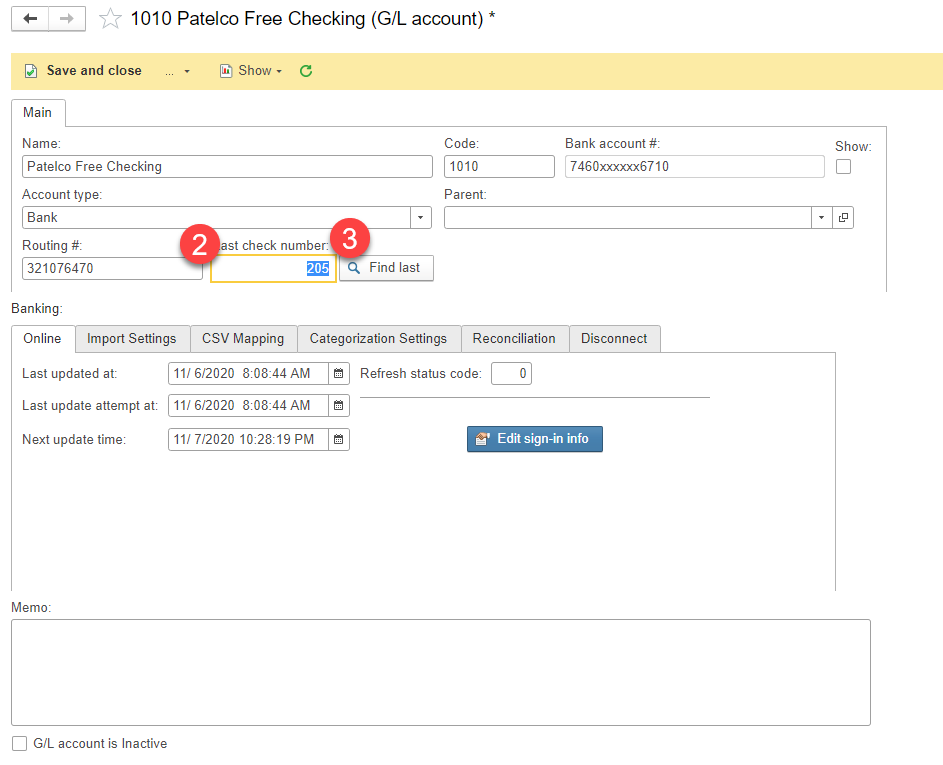Refresh with the green reload icon
Image resolution: width=943 pixels, height=765 pixels.
[x=306, y=71]
